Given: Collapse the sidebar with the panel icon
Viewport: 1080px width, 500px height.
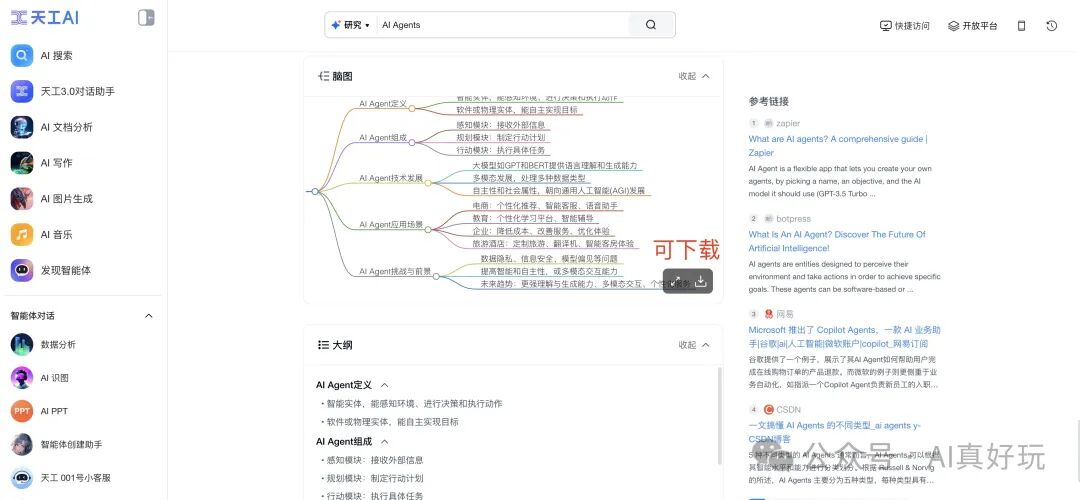Looking at the screenshot, I should (x=146, y=18).
